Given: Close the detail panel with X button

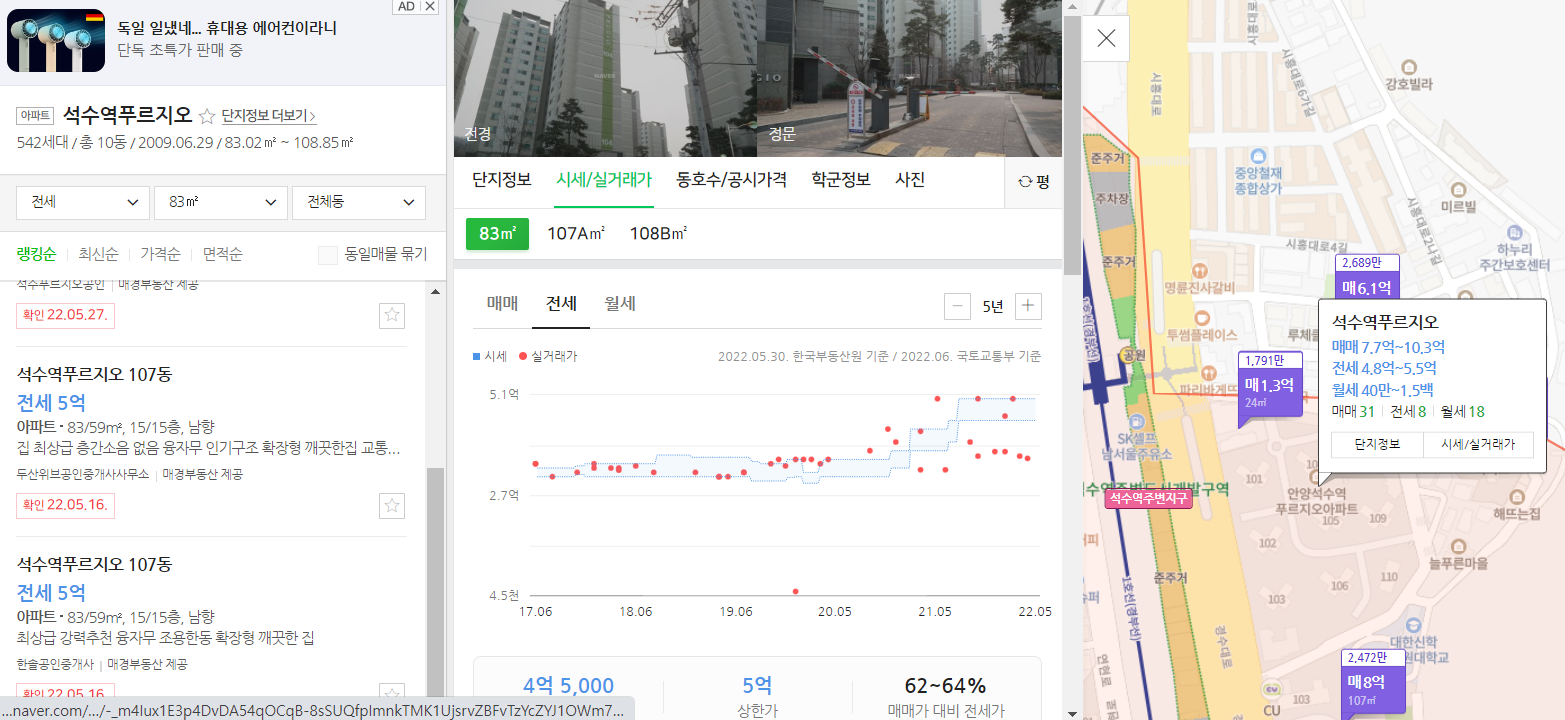Looking at the screenshot, I should click(1106, 39).
